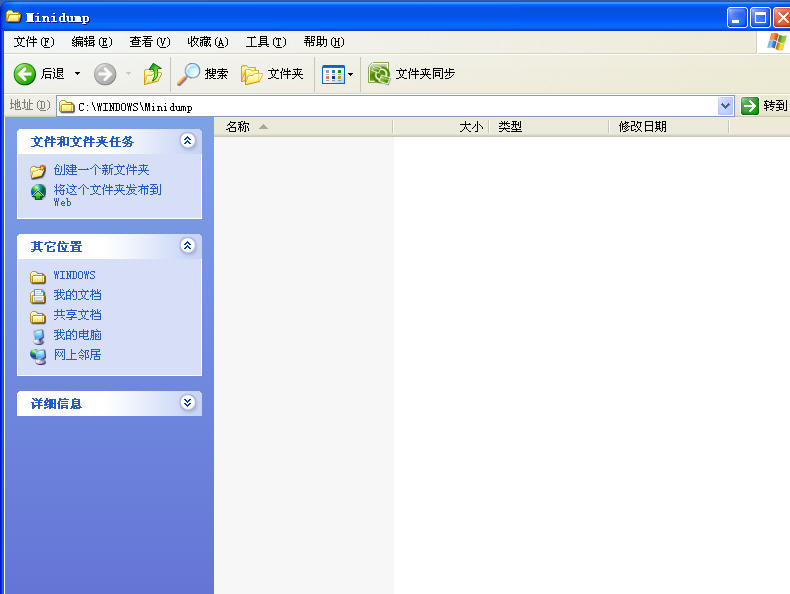Image resolution: width=790 pixels, height=594 pixels.
Task: Click the My Computer icon in sidebar
Action: (x=38, y=337)
